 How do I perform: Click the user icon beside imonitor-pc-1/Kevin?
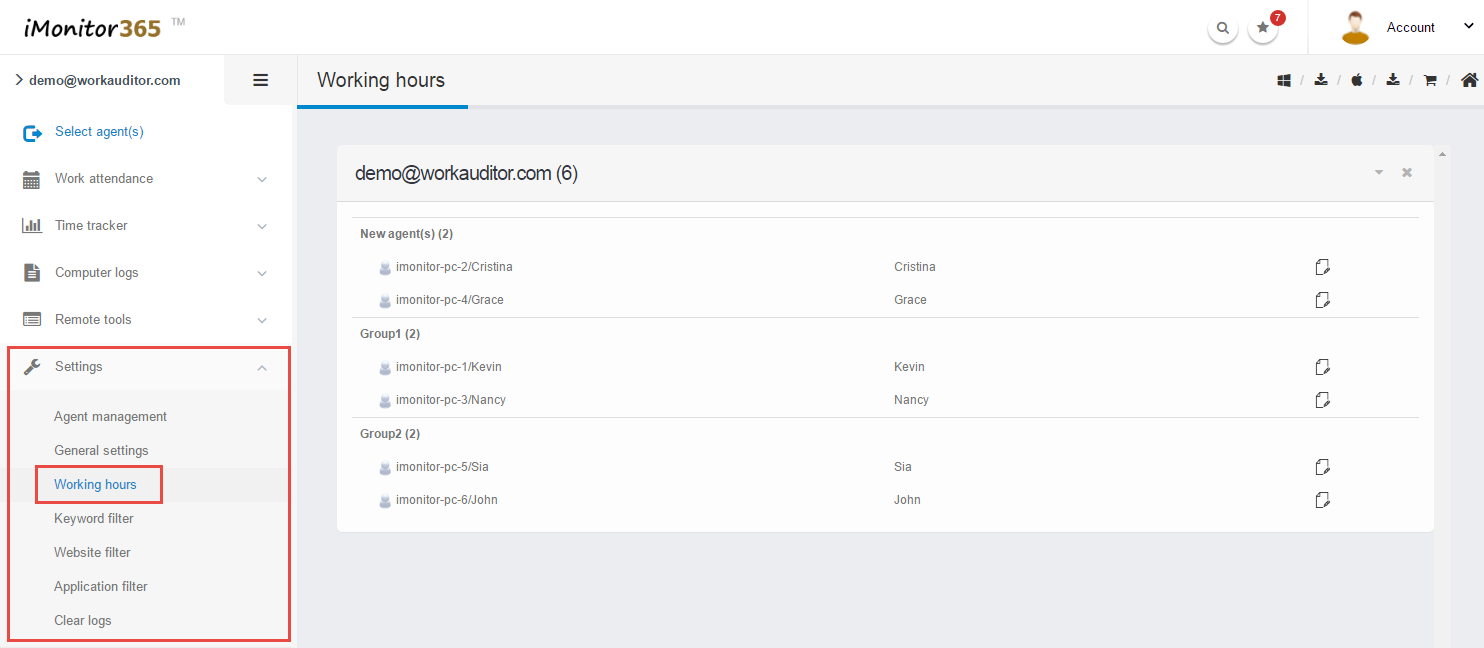click(385, 368)
